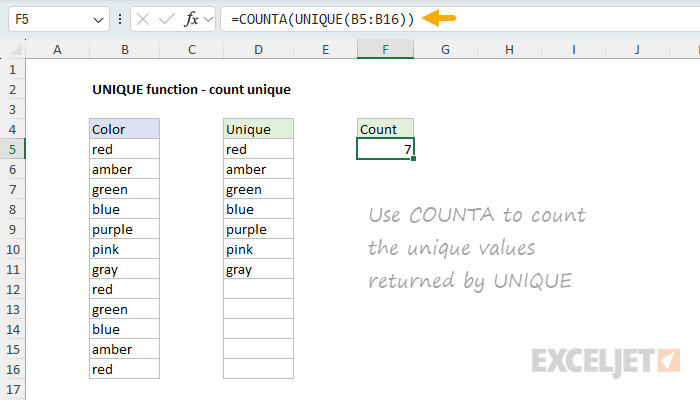700x400 pixels.
Task: Select row 10 header
Action: (12, 249)
